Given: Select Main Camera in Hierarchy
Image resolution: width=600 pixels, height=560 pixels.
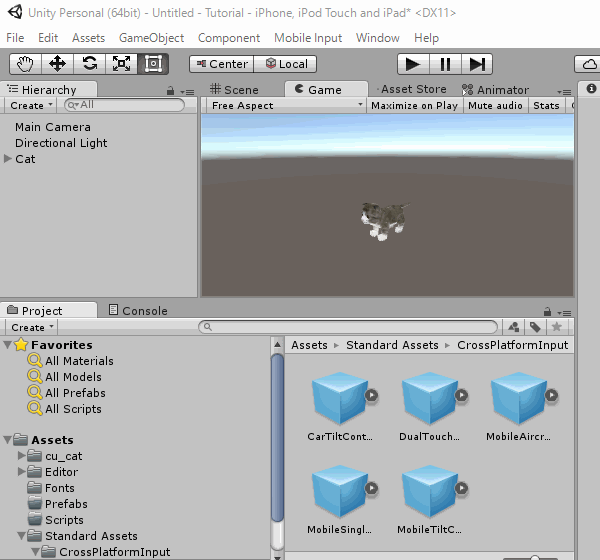Looking at the screenshot, I should pyautogui.click(x=53, y=127).
